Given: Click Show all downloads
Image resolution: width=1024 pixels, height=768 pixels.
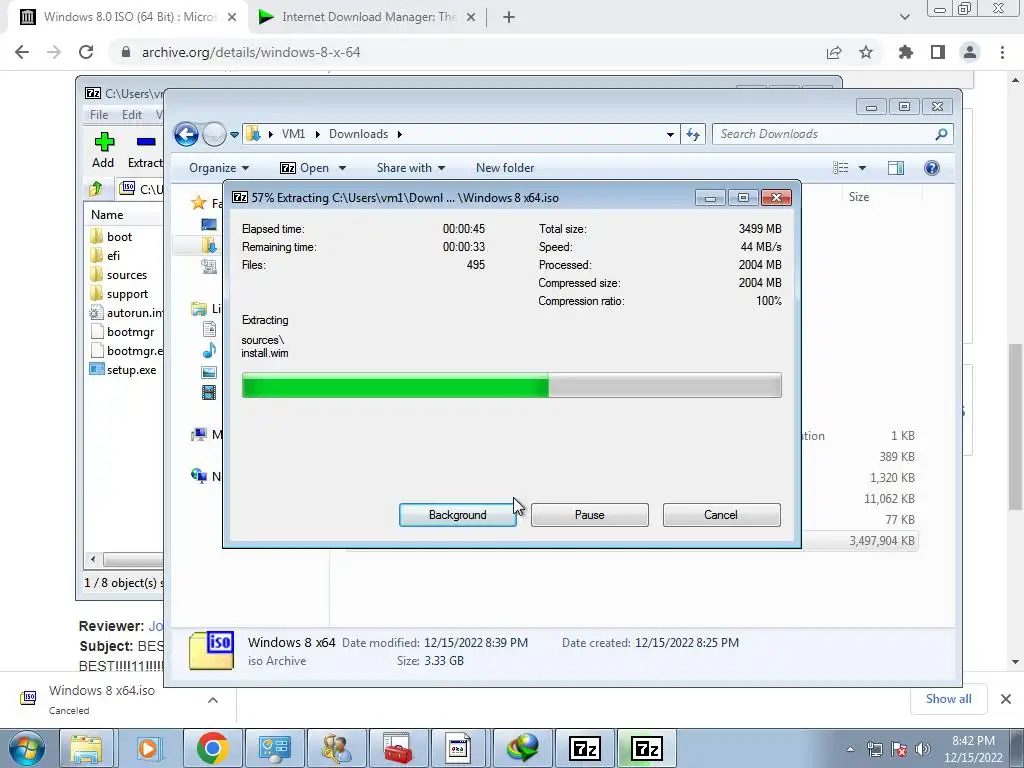Looking at the screenshot, I should [948, 699].
